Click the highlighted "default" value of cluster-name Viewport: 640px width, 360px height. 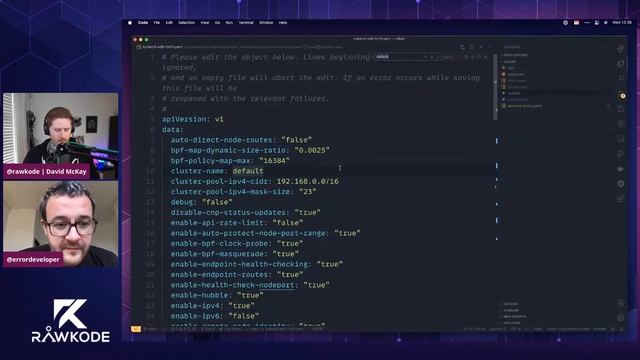tap(248, 171)
